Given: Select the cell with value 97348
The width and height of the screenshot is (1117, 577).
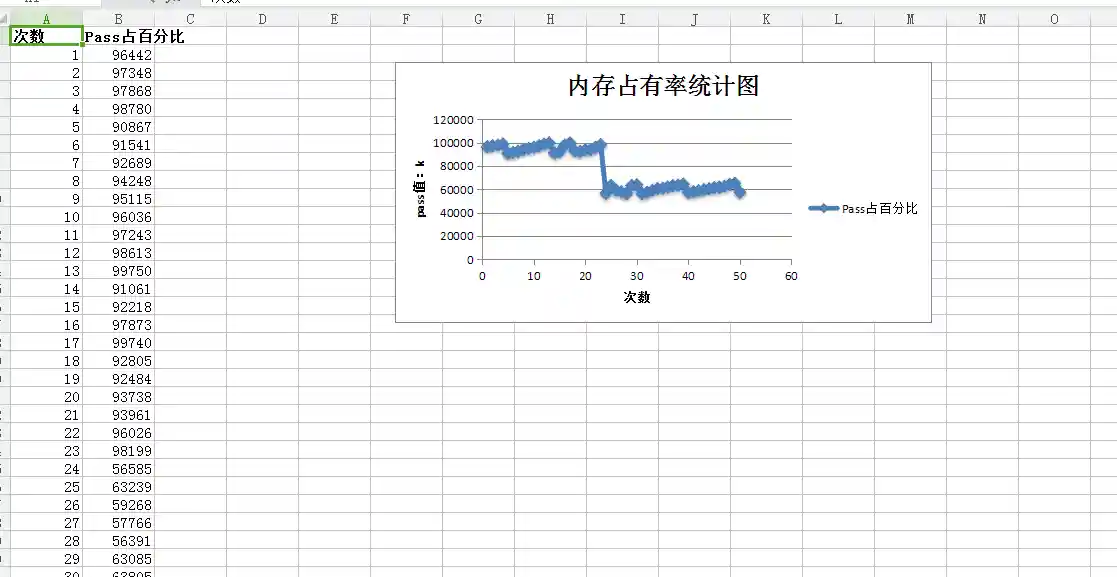Looking at the screenshot, I should click(118, 73).
